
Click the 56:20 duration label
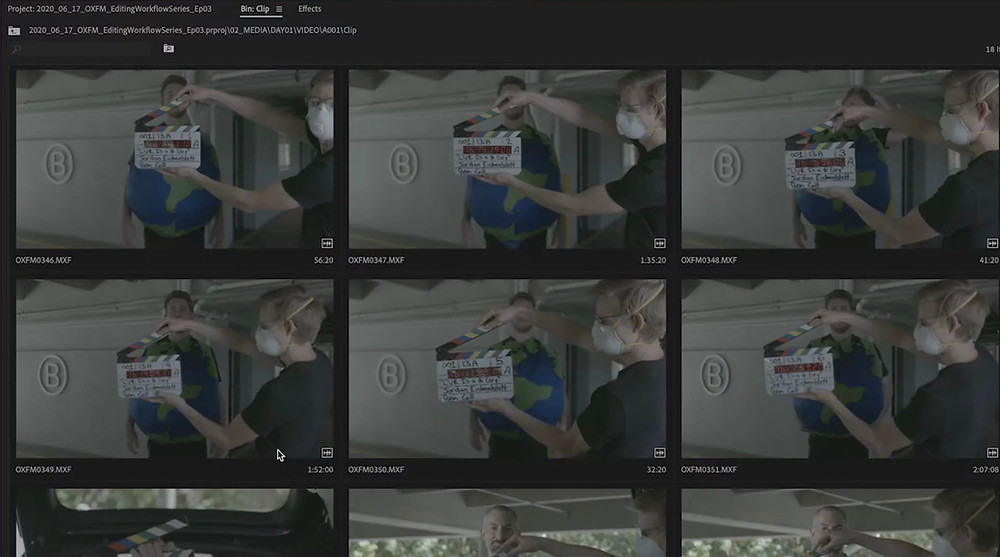tap(323, 260)
